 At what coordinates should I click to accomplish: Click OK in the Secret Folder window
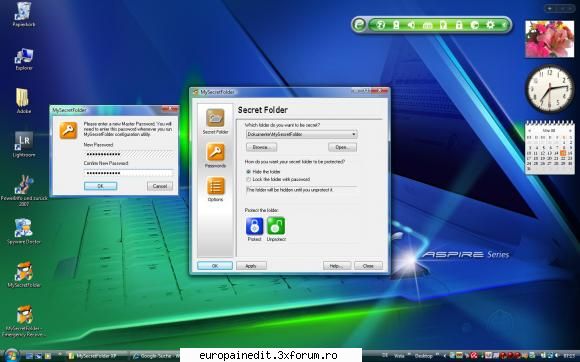pos(215,265)
